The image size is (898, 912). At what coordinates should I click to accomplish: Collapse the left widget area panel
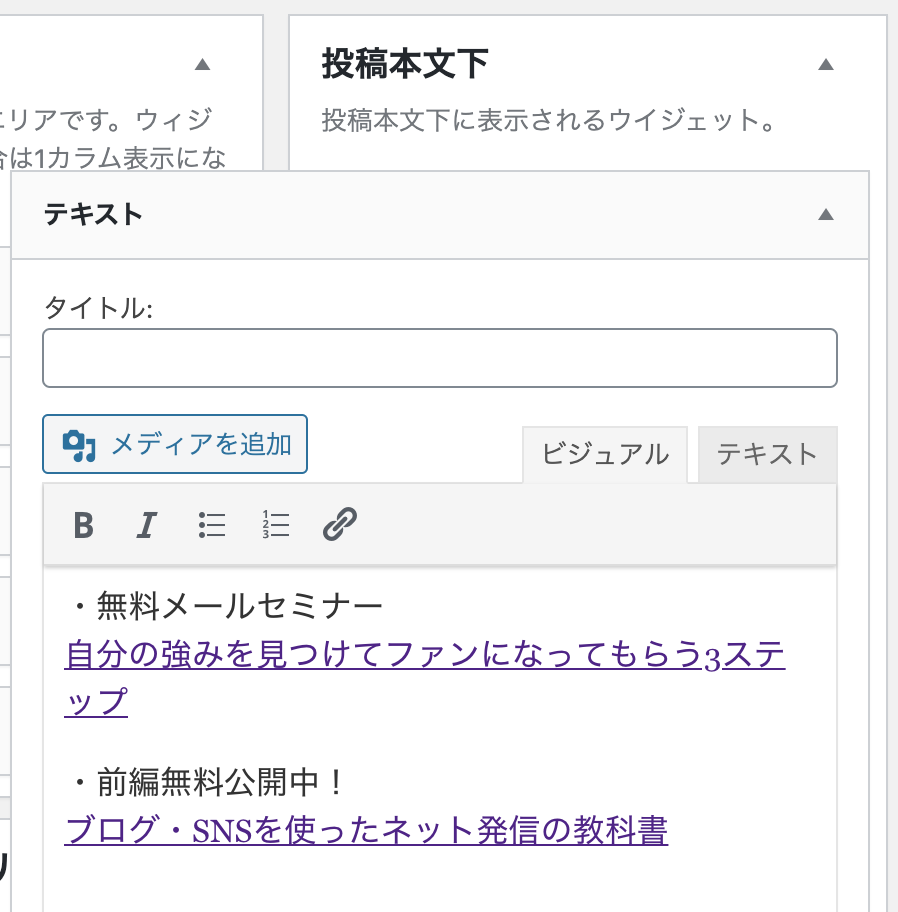pos(202,63)
